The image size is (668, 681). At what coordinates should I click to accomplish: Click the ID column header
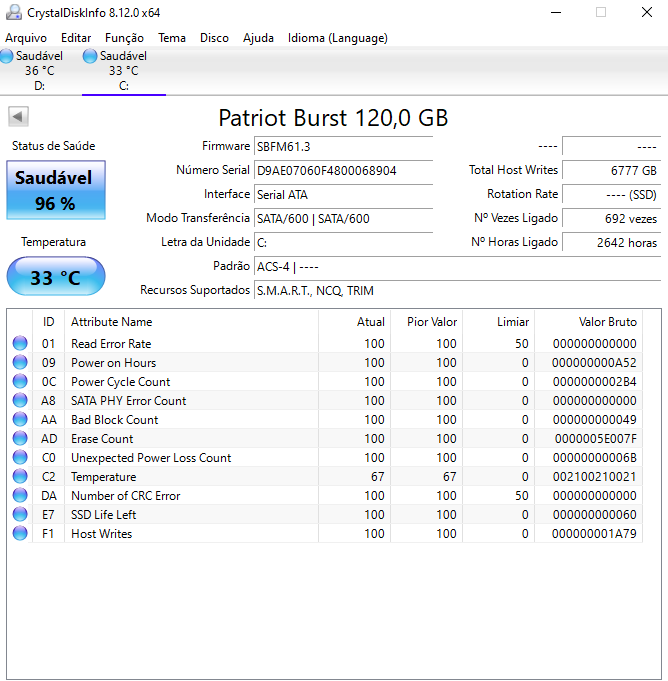click(x=48, y=322)
